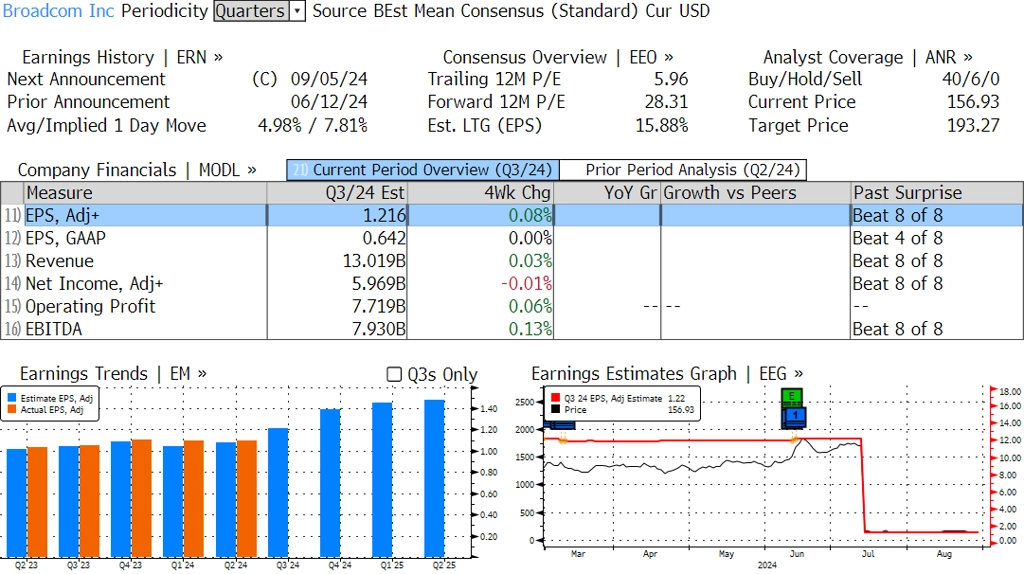Select the Operating Profit row
This screenshot has width=1024, height=574.
[512, 306]
